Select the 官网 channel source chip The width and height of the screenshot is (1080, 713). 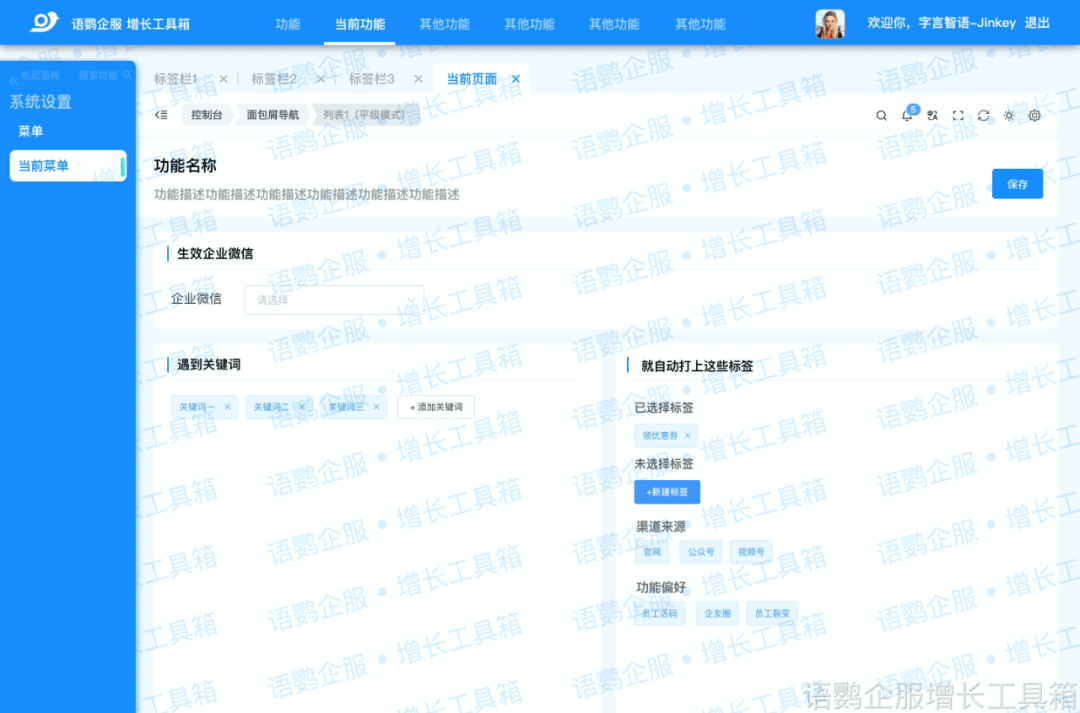coord(651,551)
